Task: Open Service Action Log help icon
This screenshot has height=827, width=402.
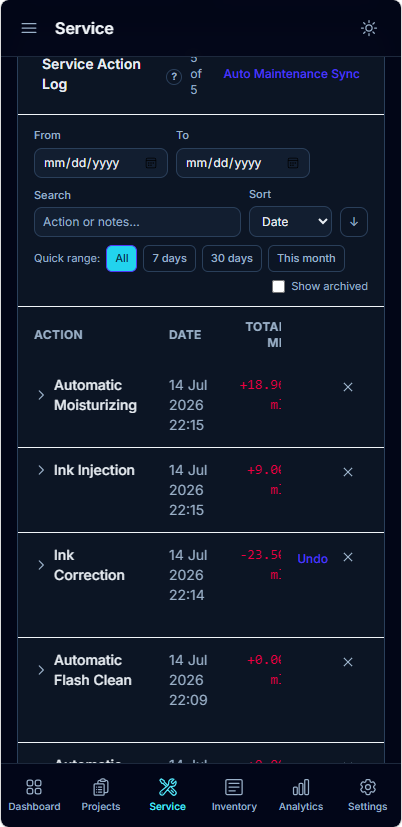Action: click(x=174, y=77)
